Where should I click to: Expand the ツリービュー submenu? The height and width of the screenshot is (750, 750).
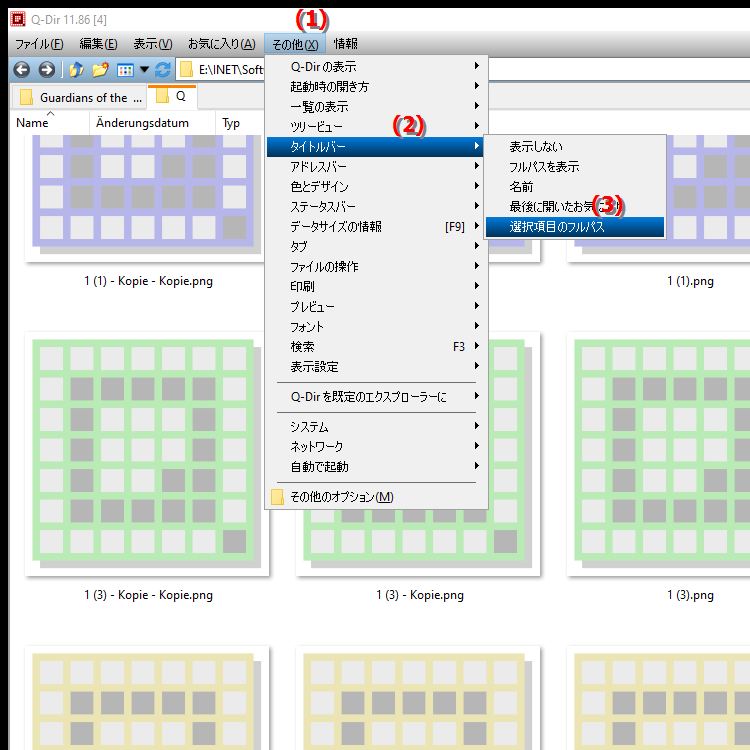(376, 127)
